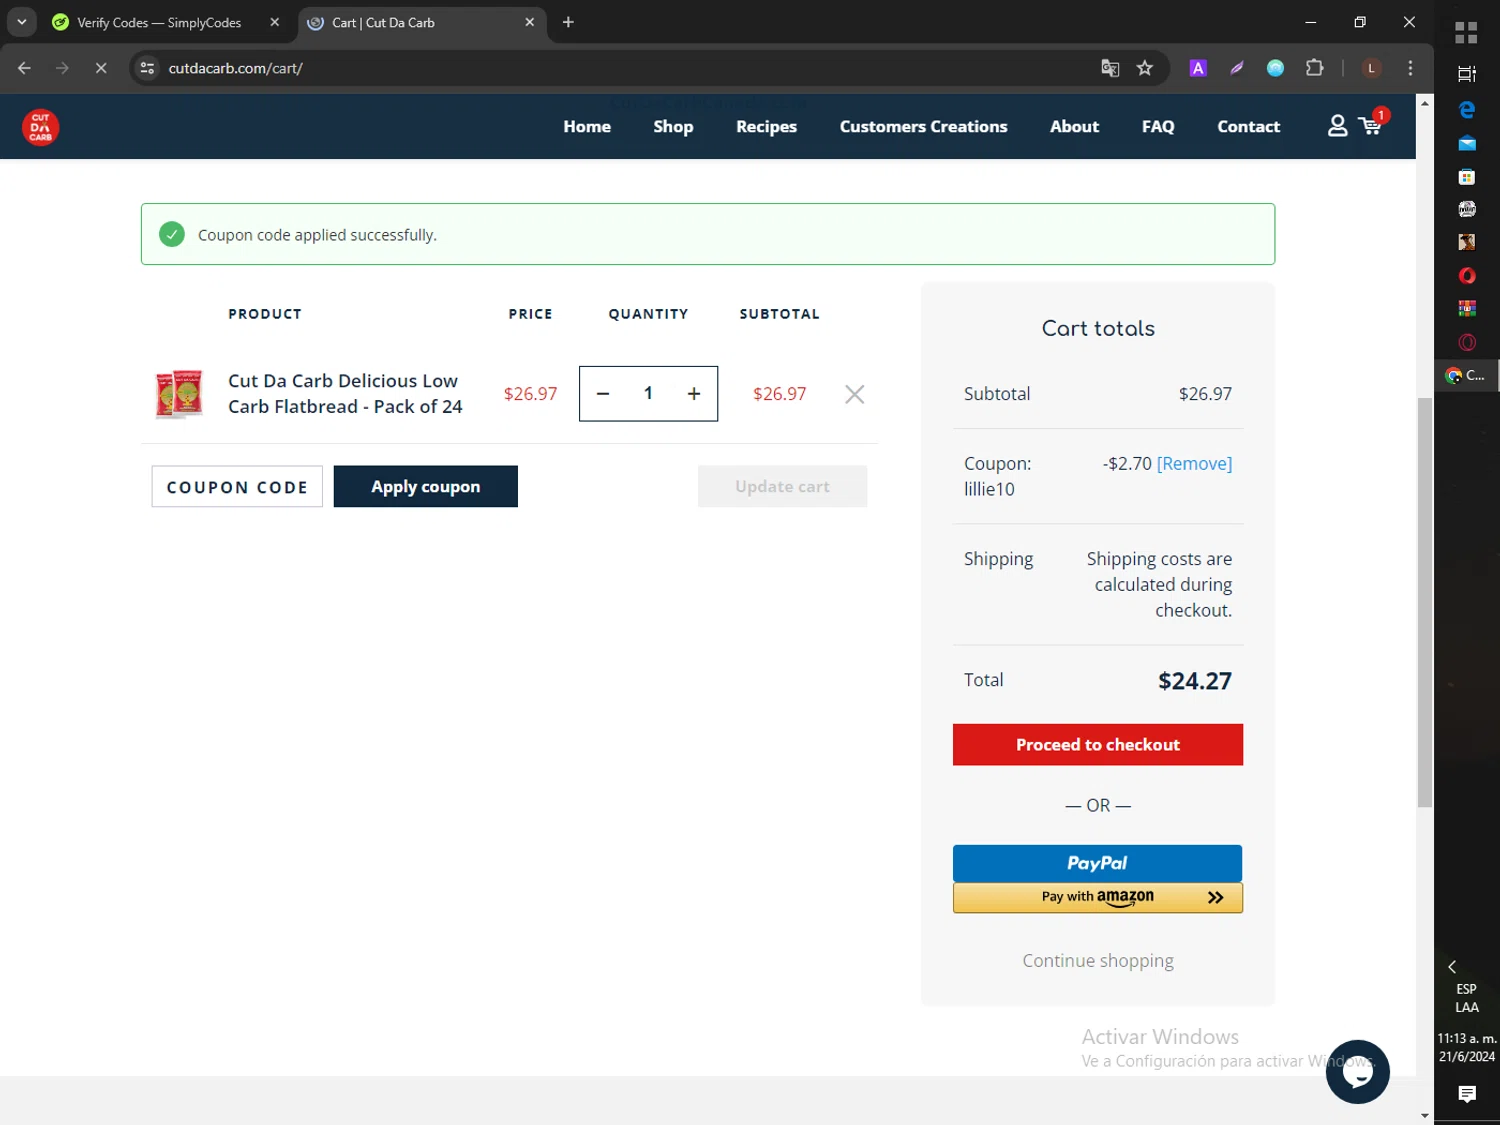1500x1125 pixels.
Task: Close the Cart | Cut Da Carb tab
Action: pos(529,22)
